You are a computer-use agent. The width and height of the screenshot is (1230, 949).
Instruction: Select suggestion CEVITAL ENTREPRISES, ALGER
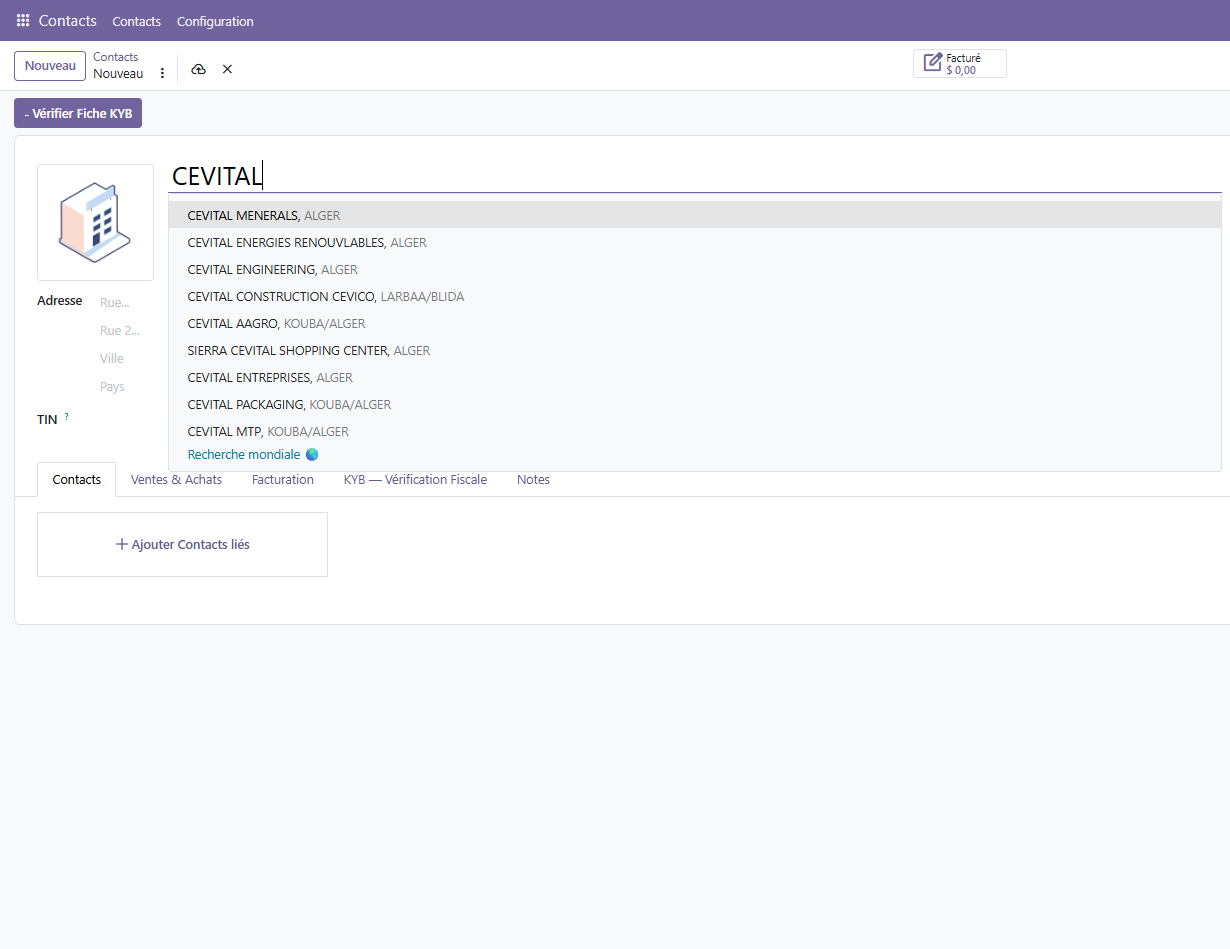coord(695,377)
